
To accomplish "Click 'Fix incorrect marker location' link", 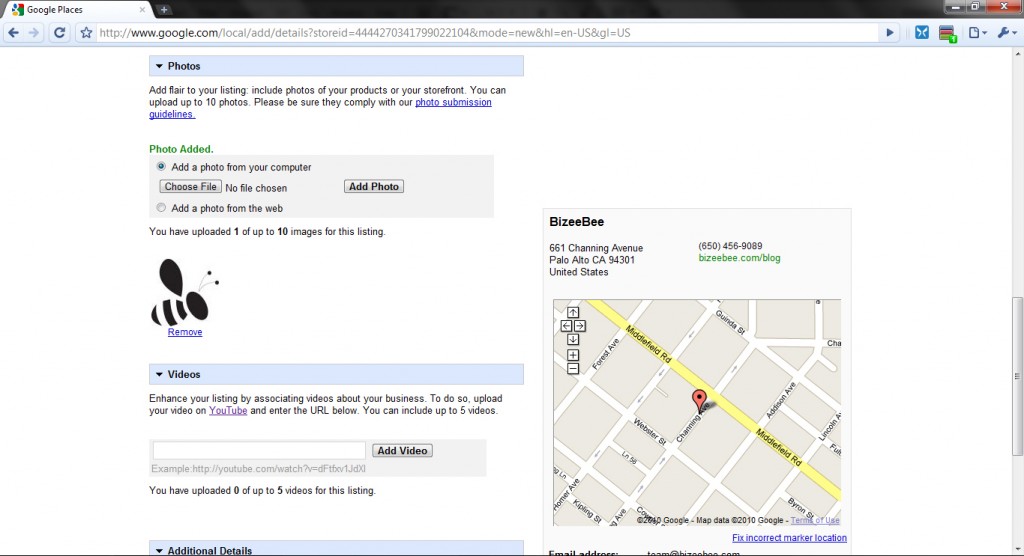I will point(789,538).
